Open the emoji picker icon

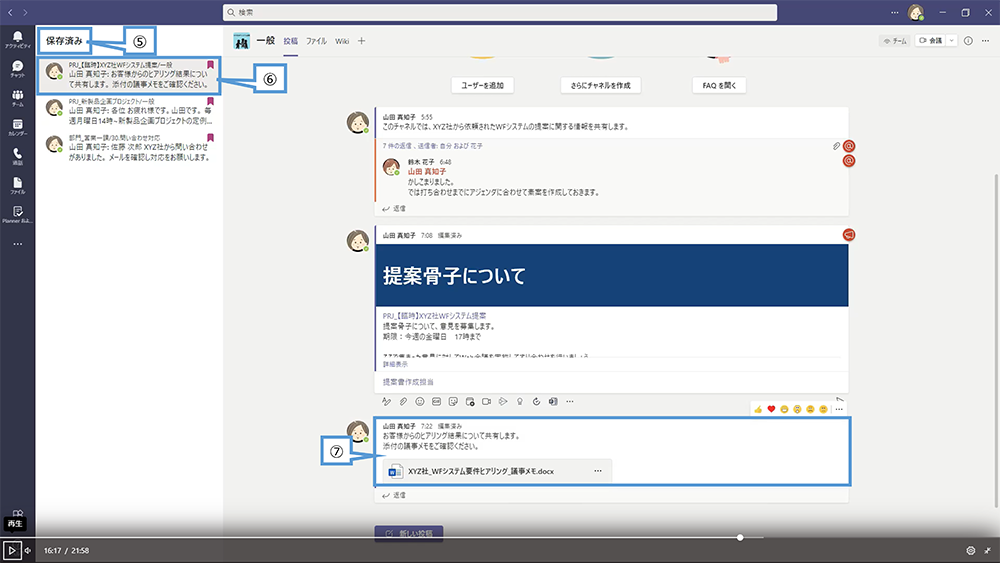tap(420, 402)
